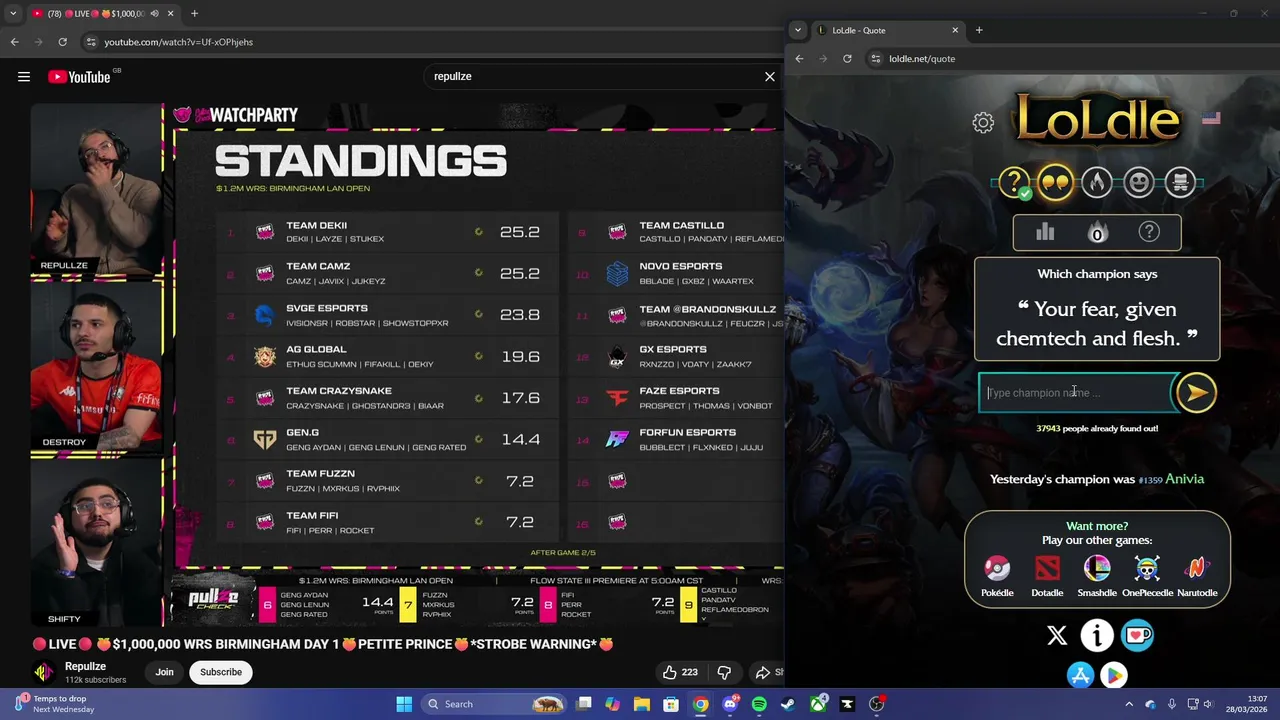Go back in the LoLdle browser window

799,59
